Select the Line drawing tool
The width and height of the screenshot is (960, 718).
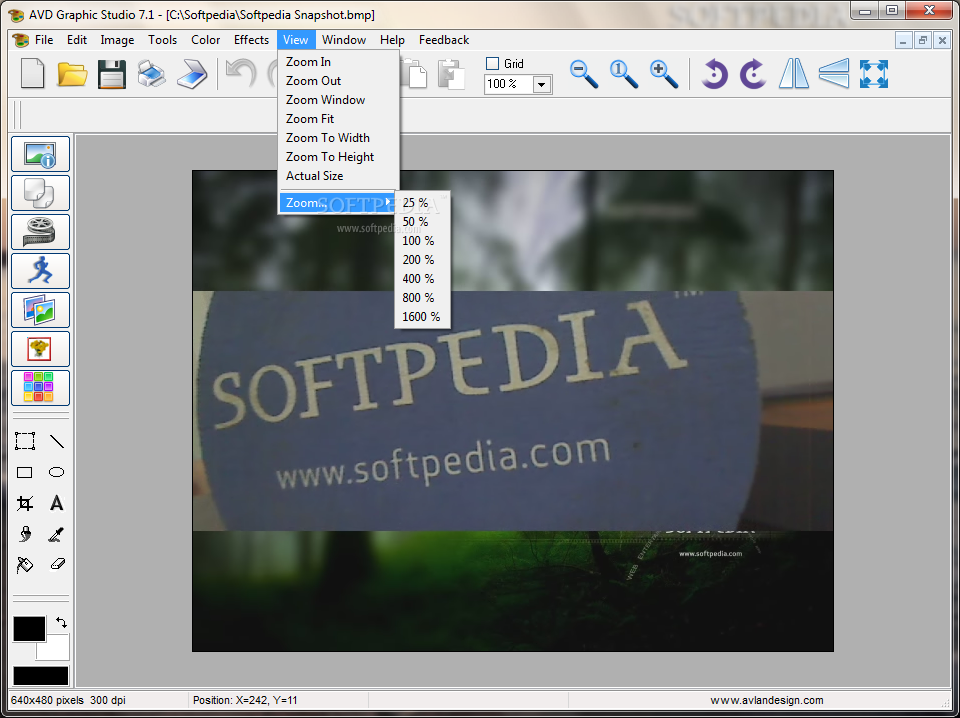click(x=56, y=441)
